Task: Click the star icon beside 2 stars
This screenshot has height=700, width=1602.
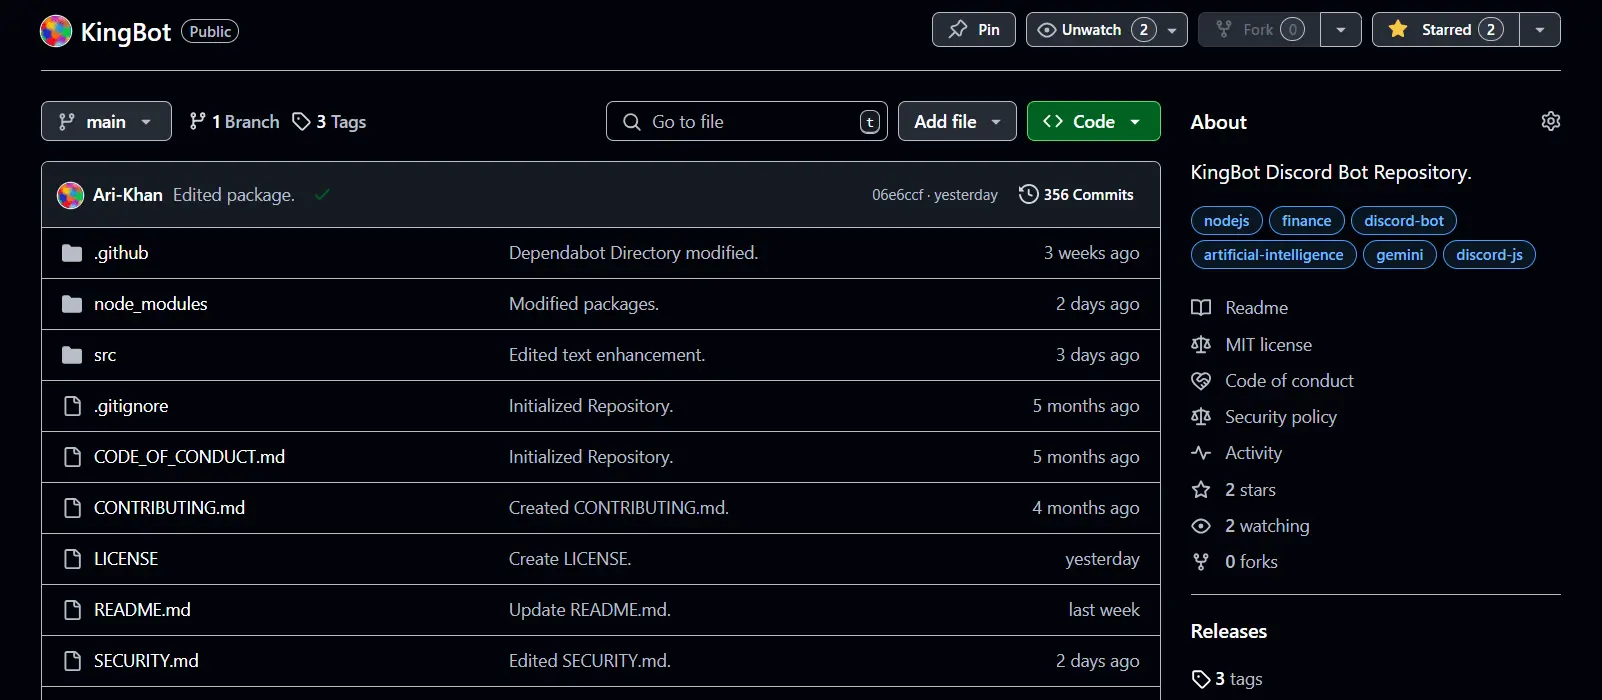Action: tap(1201, 490)
